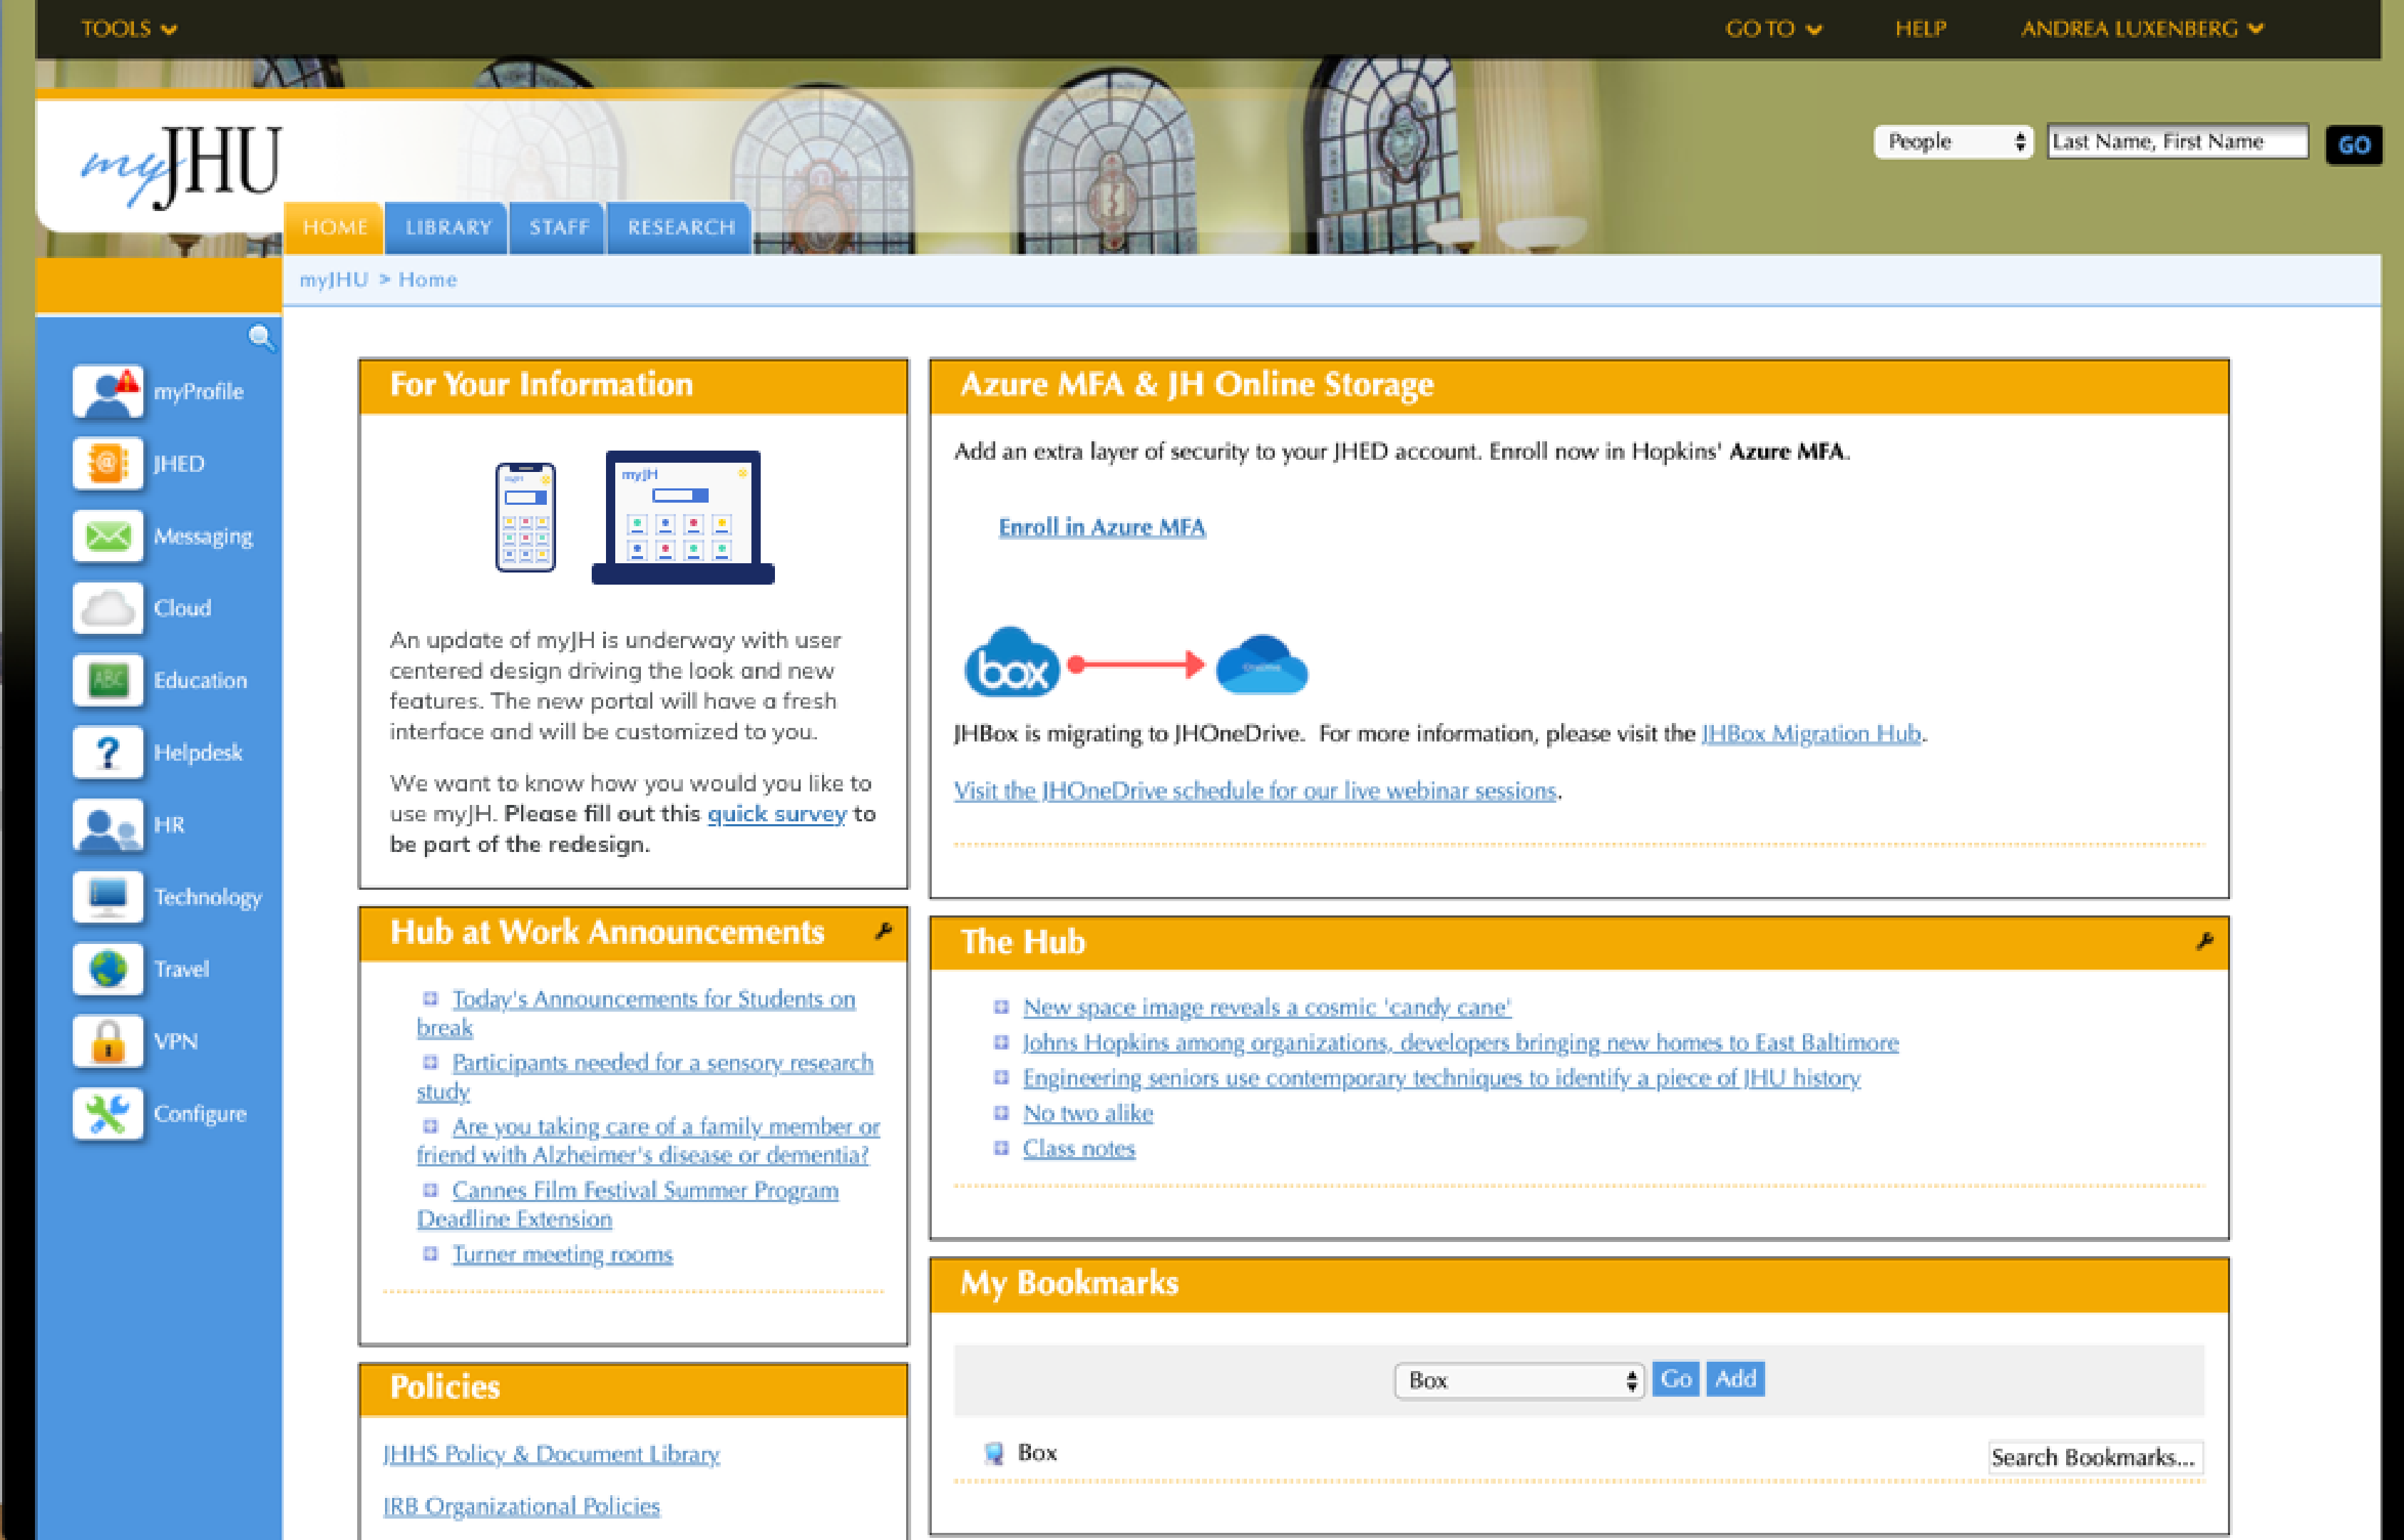The width and height of the screenshot is (2404, 1540).
Task: Open Engineering seniors JHU history link
Action: coord(1441,1077)
